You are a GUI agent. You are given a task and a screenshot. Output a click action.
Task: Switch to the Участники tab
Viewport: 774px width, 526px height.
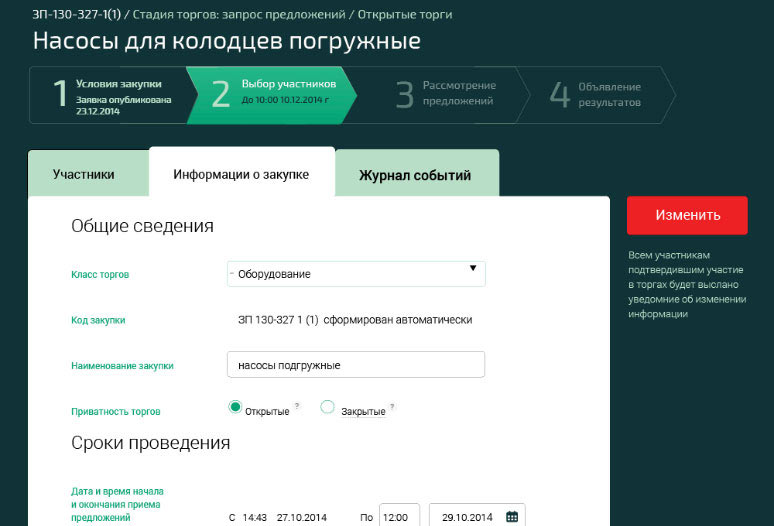[84, 174]
